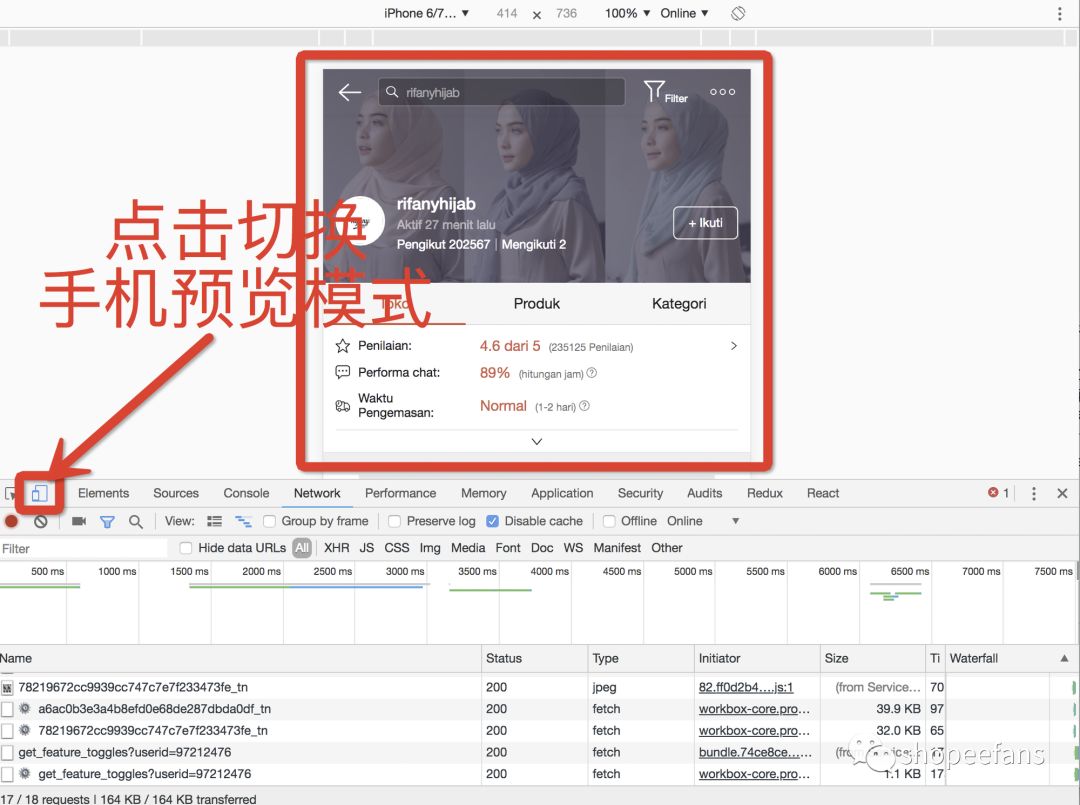Open the network request filter funnel icon
Image resolution: width=1080 pixels, height=805 pixels.
tap(108, 521)
